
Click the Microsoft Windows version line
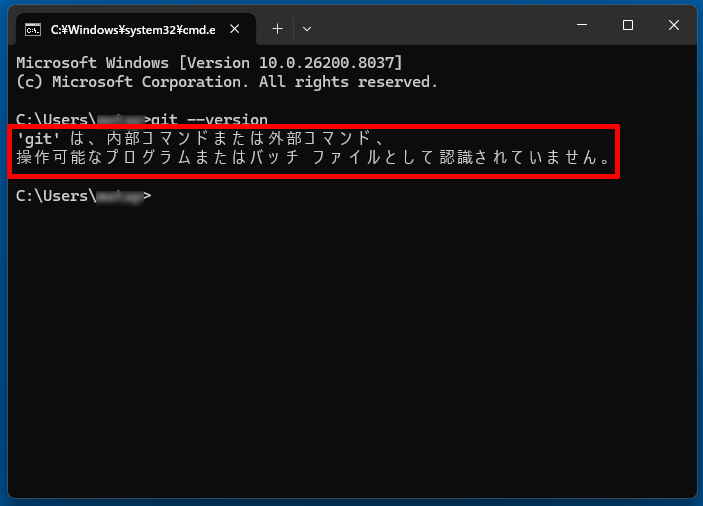209,63
